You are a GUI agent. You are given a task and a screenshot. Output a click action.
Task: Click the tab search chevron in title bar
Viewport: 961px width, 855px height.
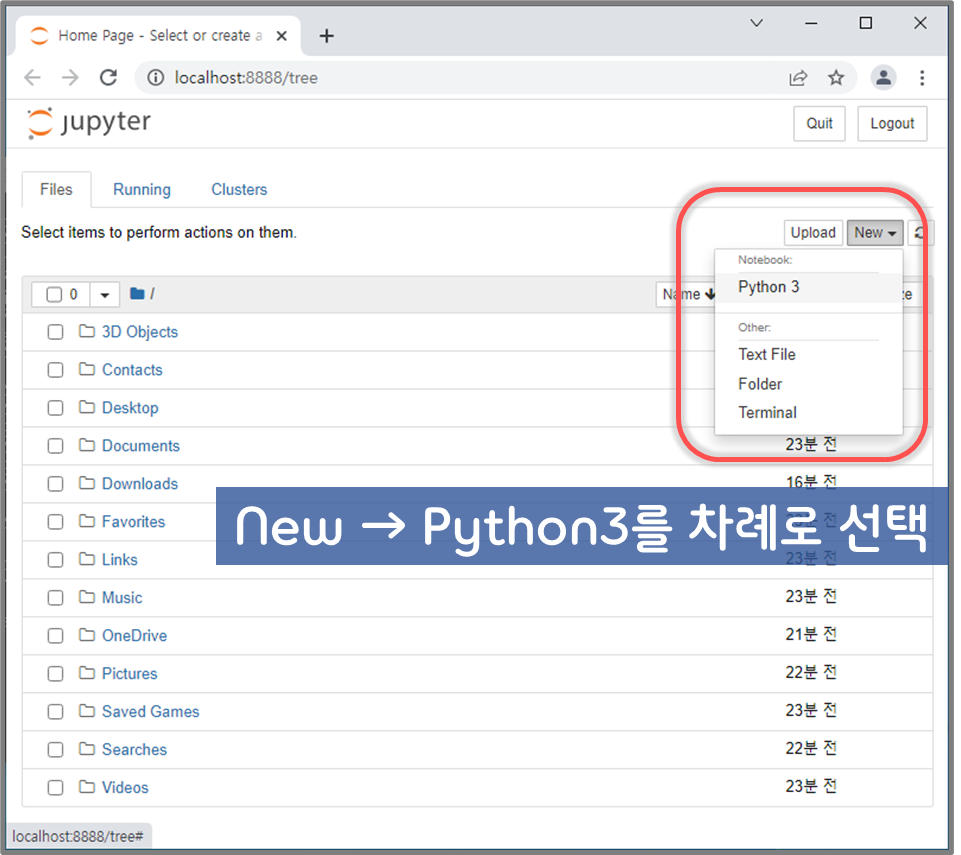(x=757, y=23)
